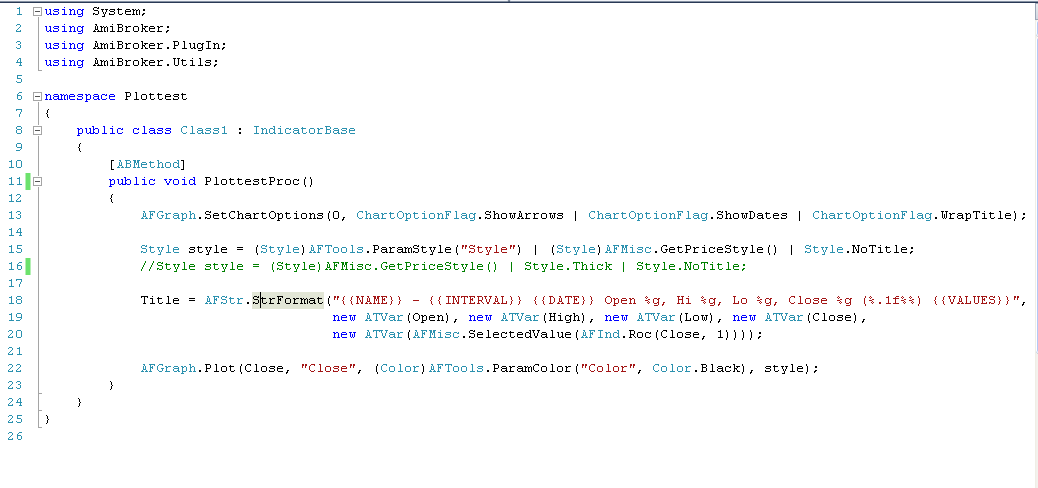Click the 'ABMethod' attribute

(148, 164)
